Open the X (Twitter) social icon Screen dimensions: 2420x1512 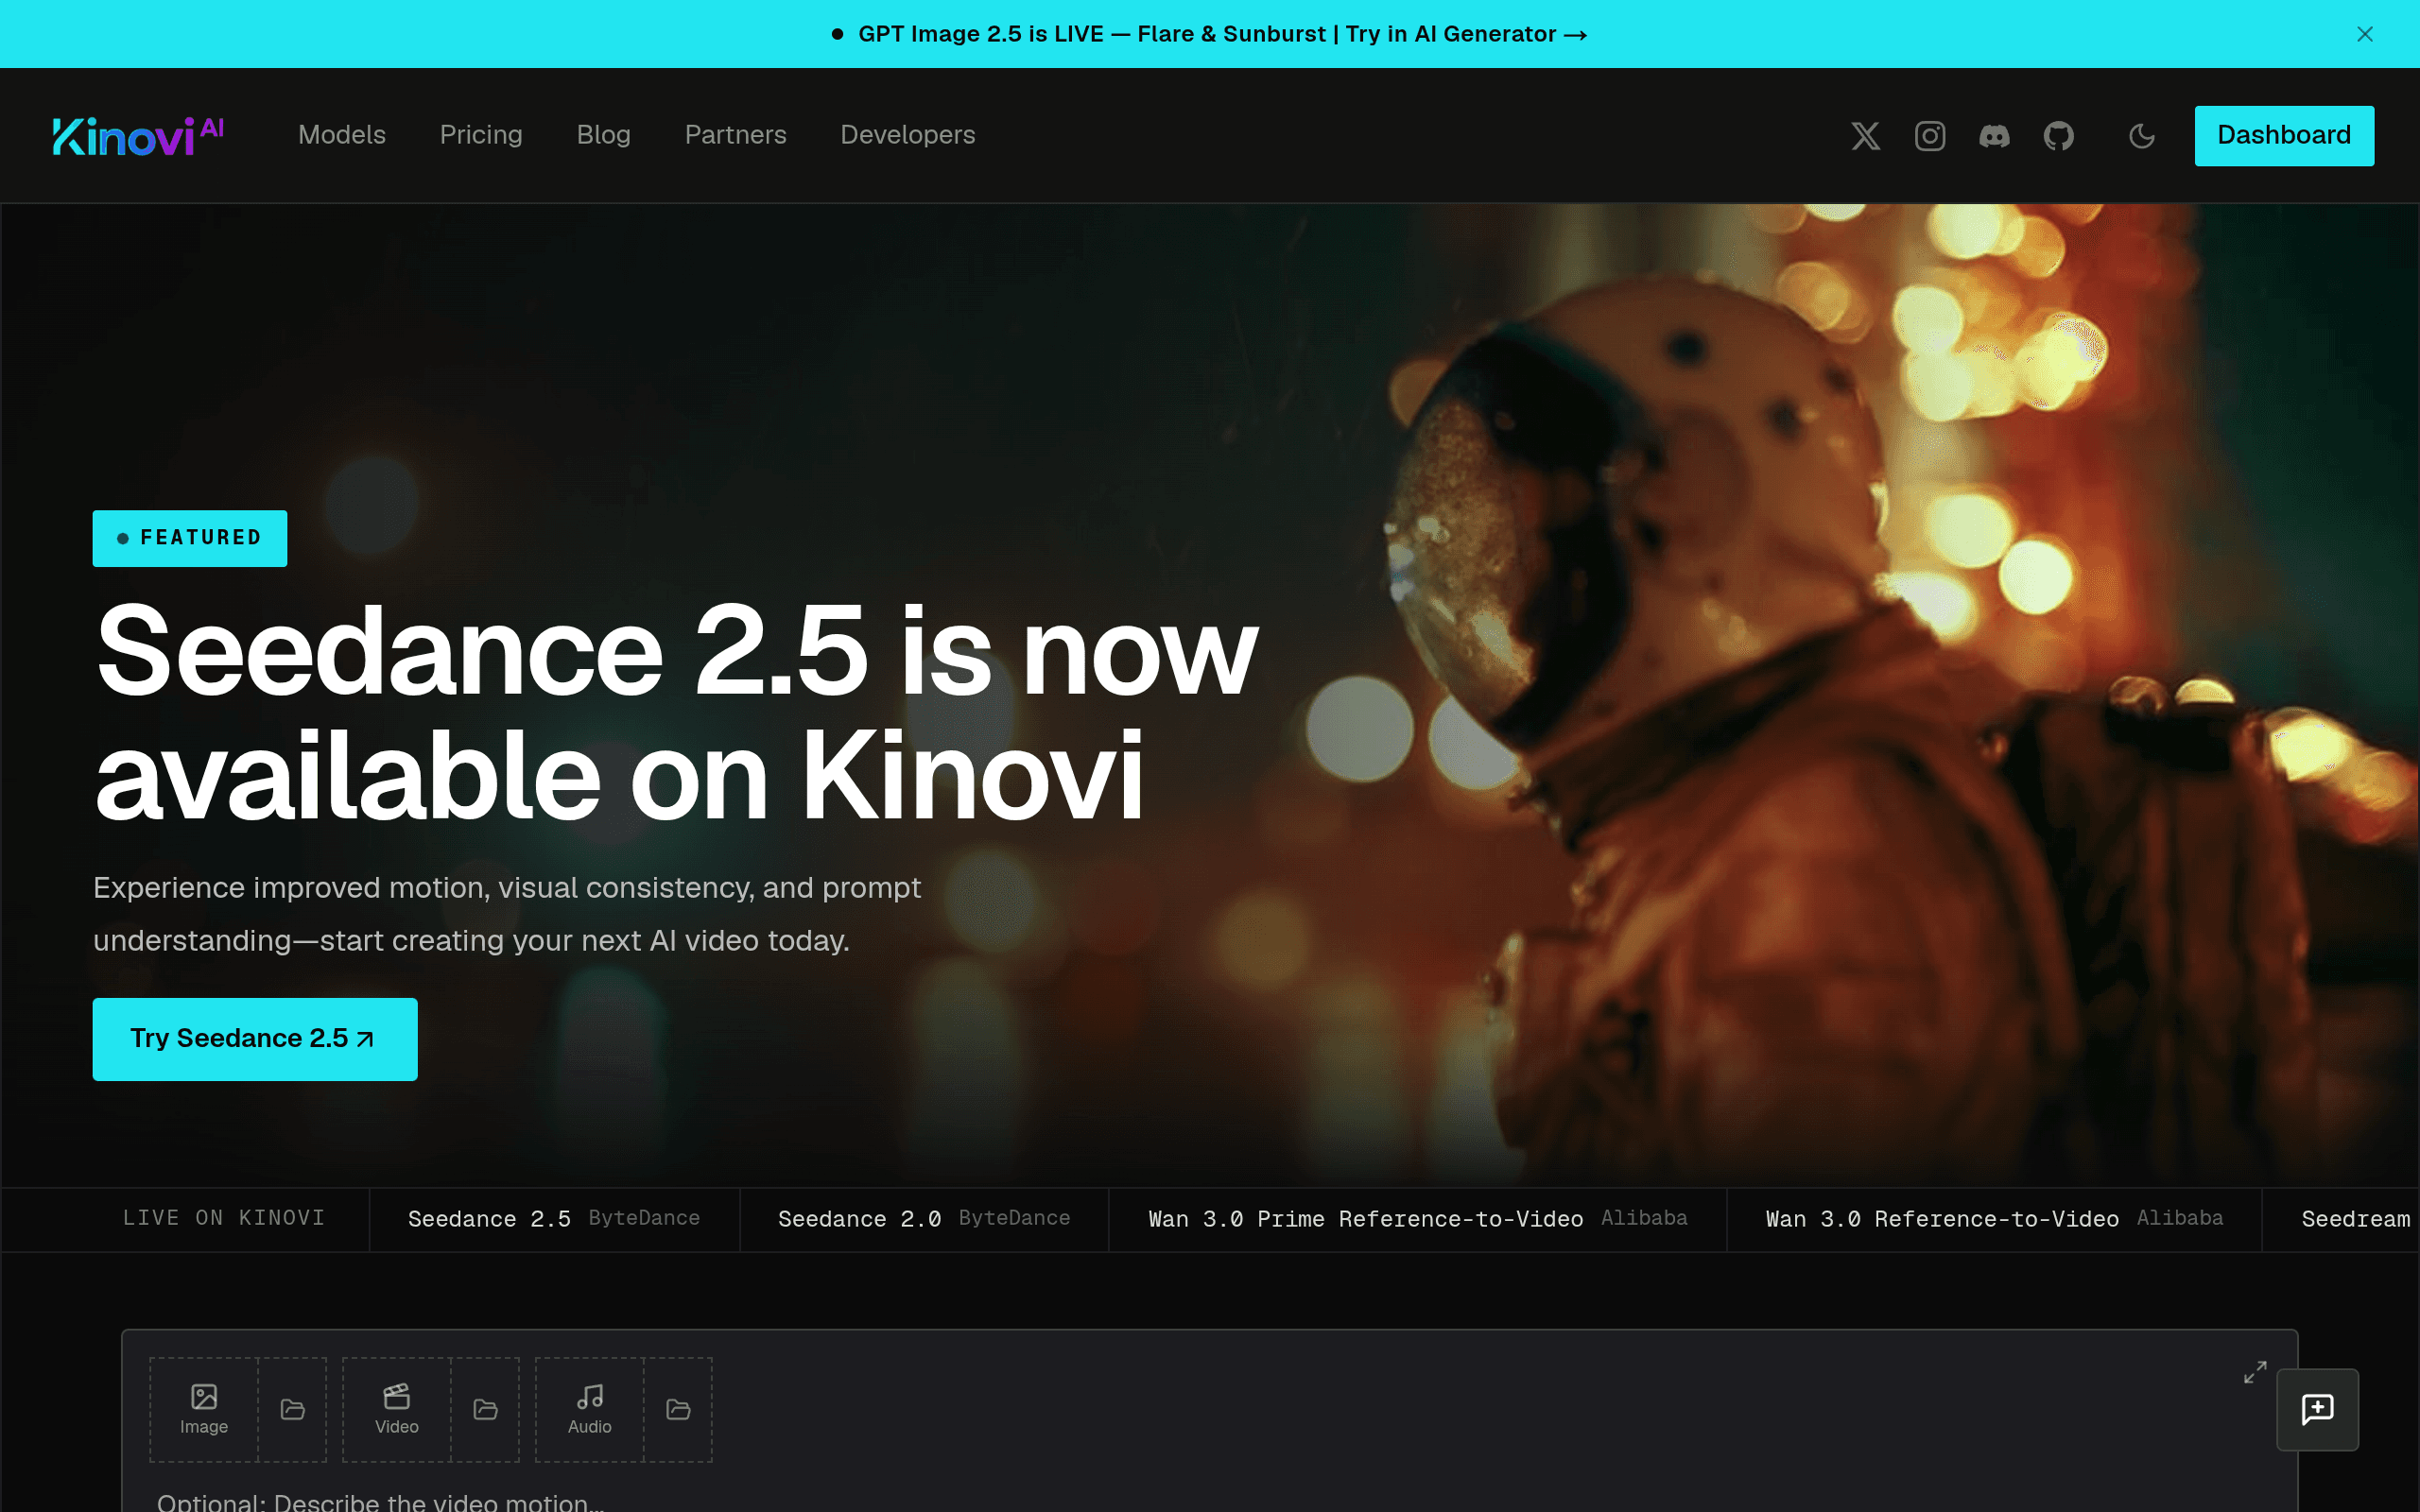[x=1865, y=136]
